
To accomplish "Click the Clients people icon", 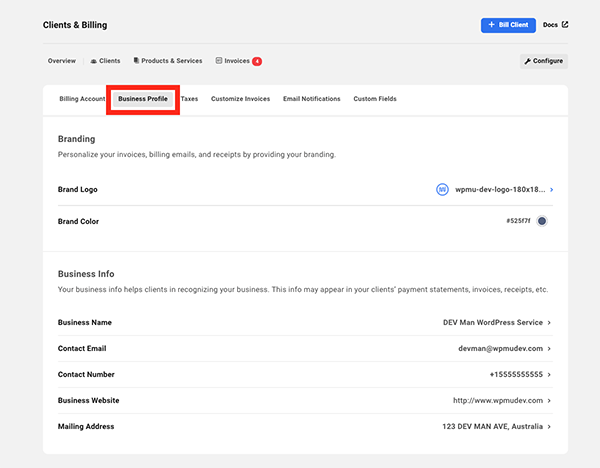I will (x=93, y=61).
